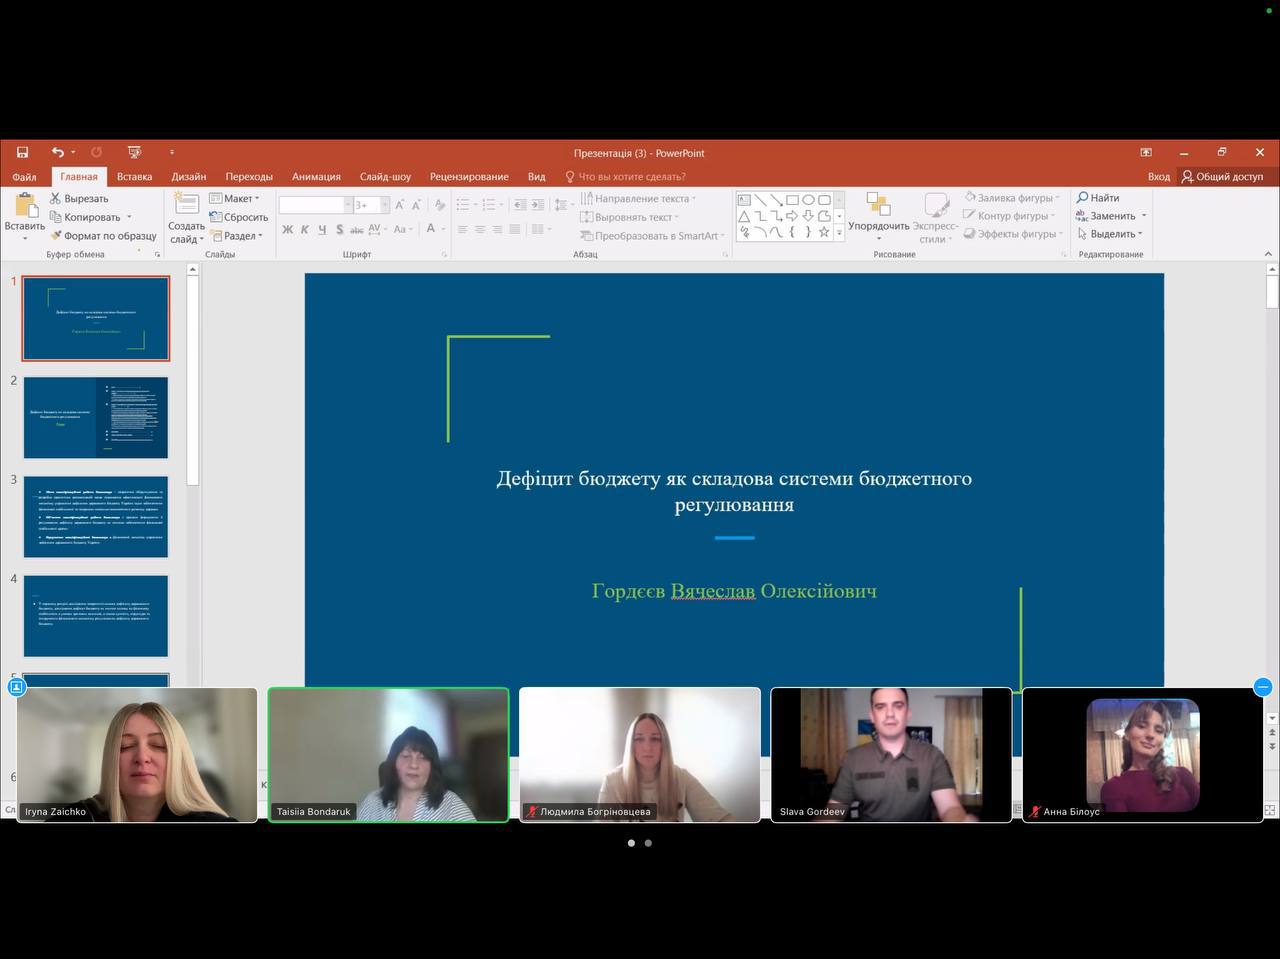1280x959 pixels.
Task: Select the oval shape in shapes gallery
Action: coord(808,200)
